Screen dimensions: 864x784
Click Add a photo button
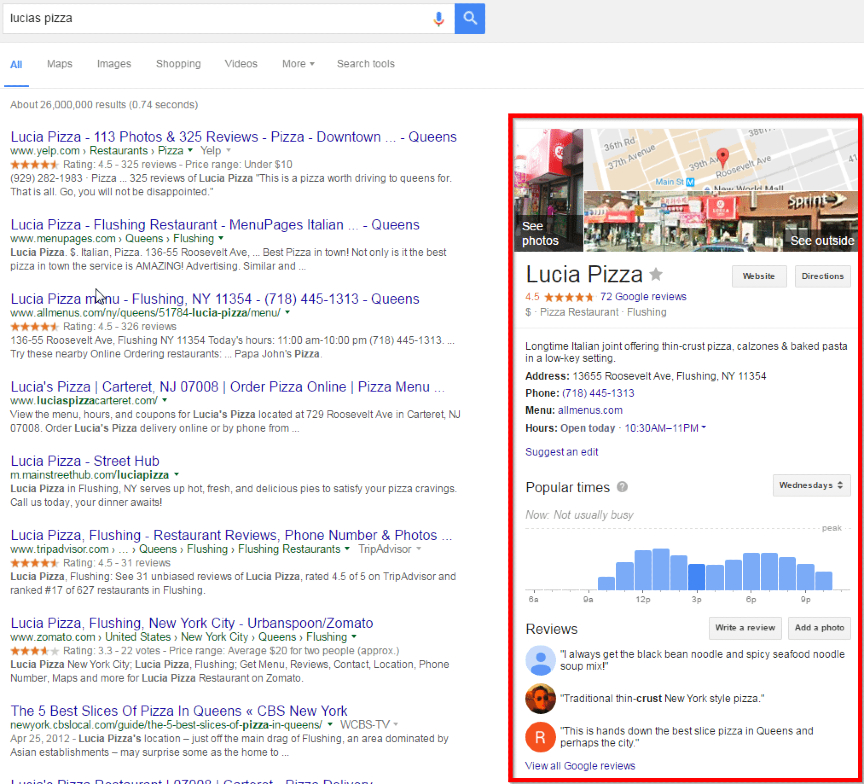(819, 628)
